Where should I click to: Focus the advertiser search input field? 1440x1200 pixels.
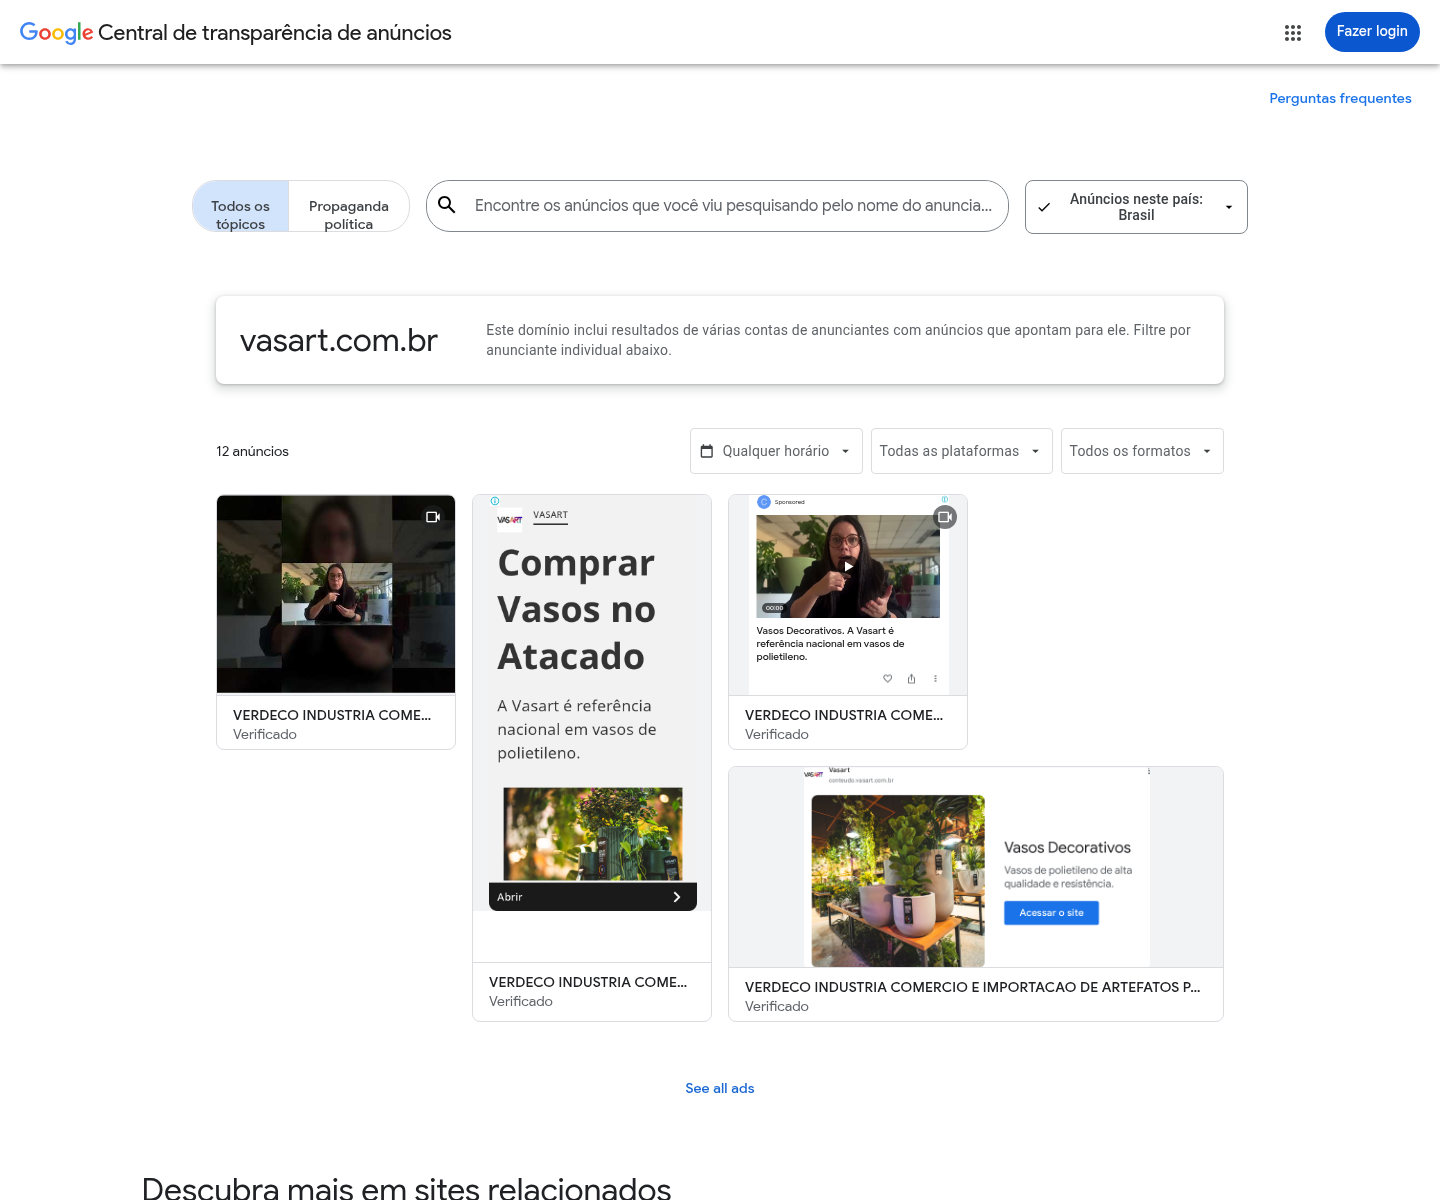tap(733, 205)
